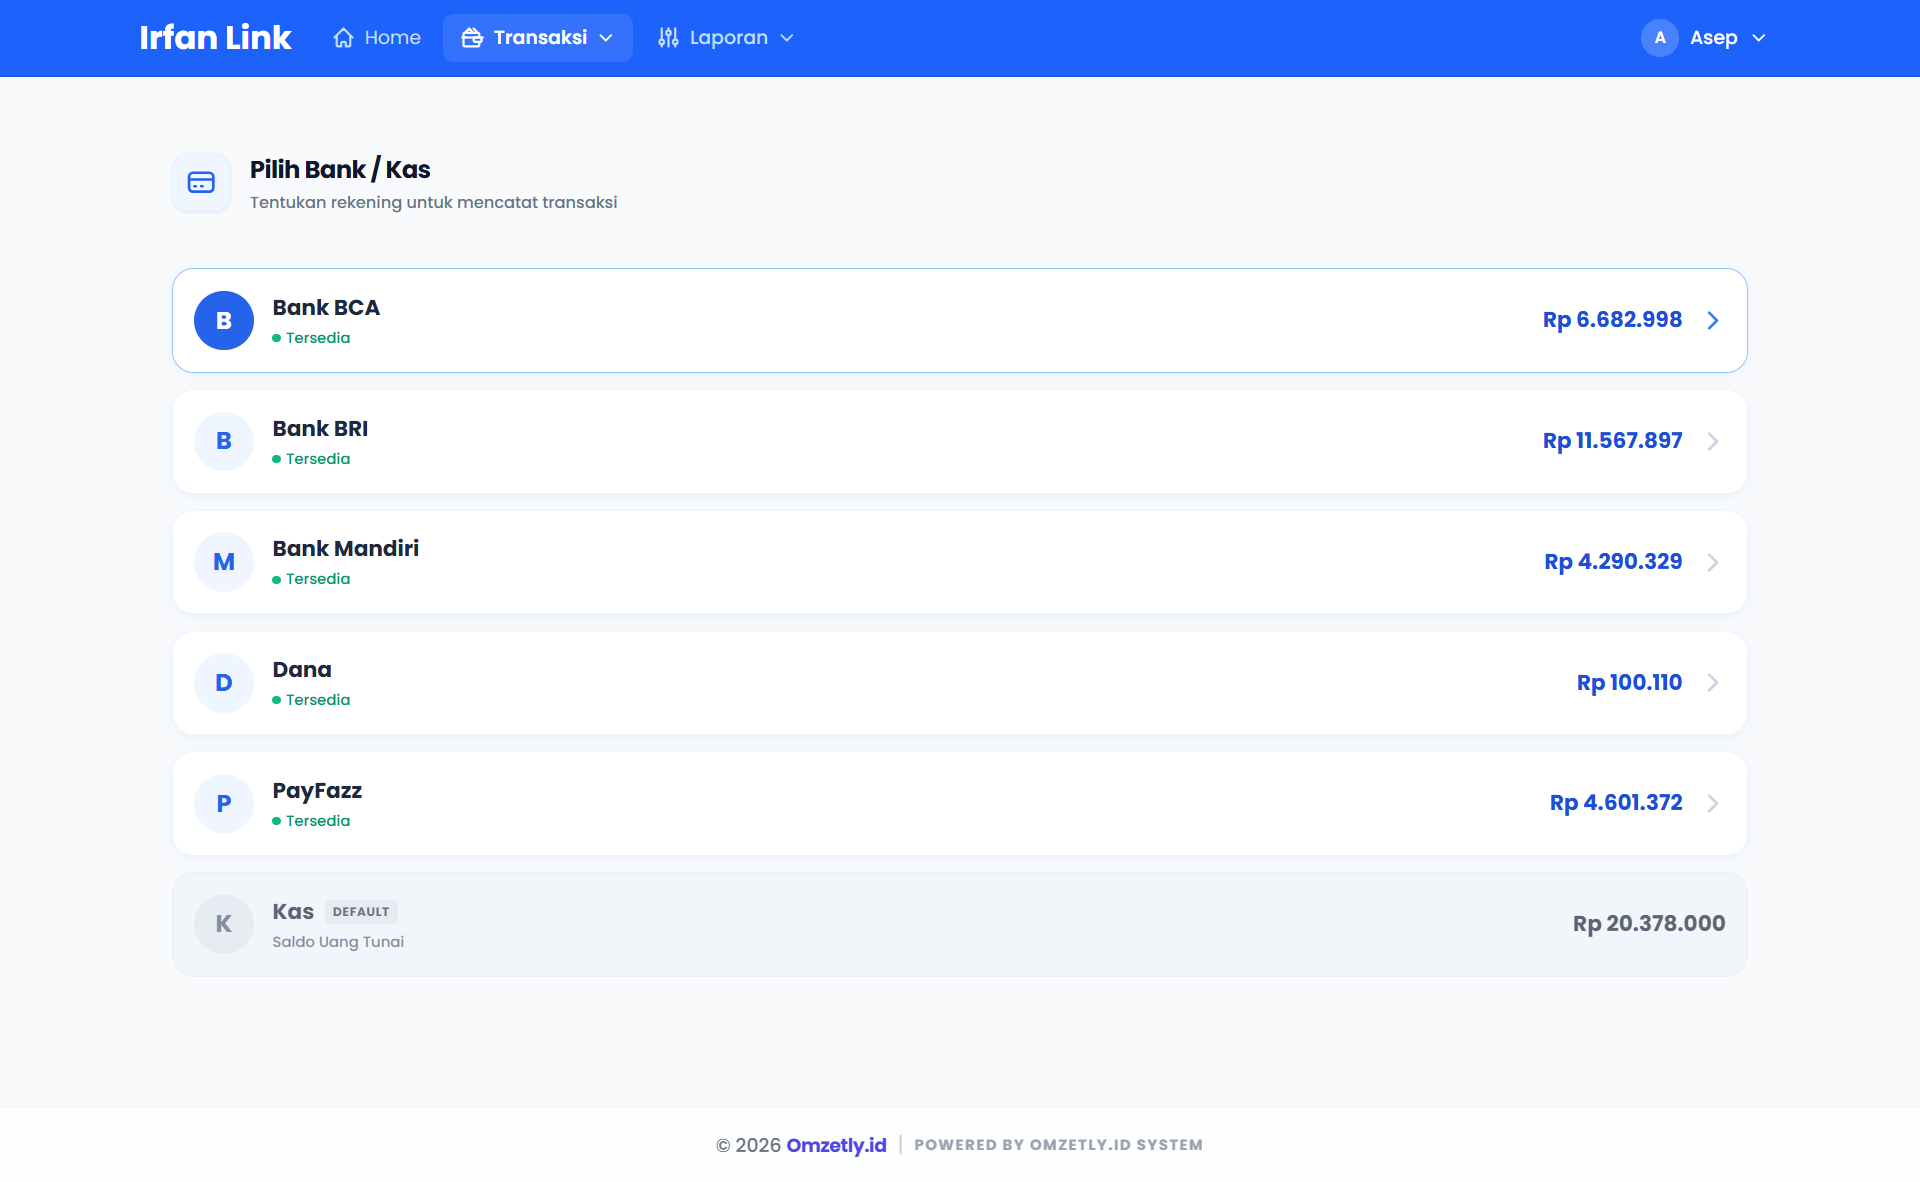Choose the Dana account name
The image size is (1920, 1182).
302,670
